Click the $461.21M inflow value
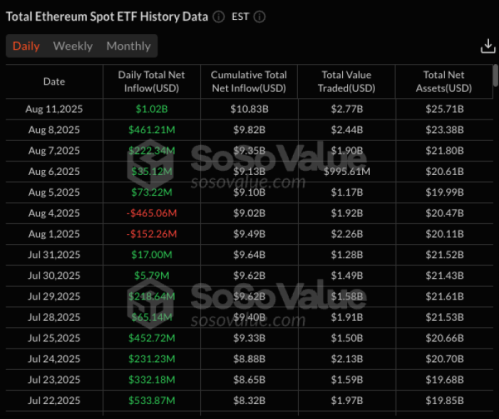Viewport: 499px width, 419px height. coord(152,130)
